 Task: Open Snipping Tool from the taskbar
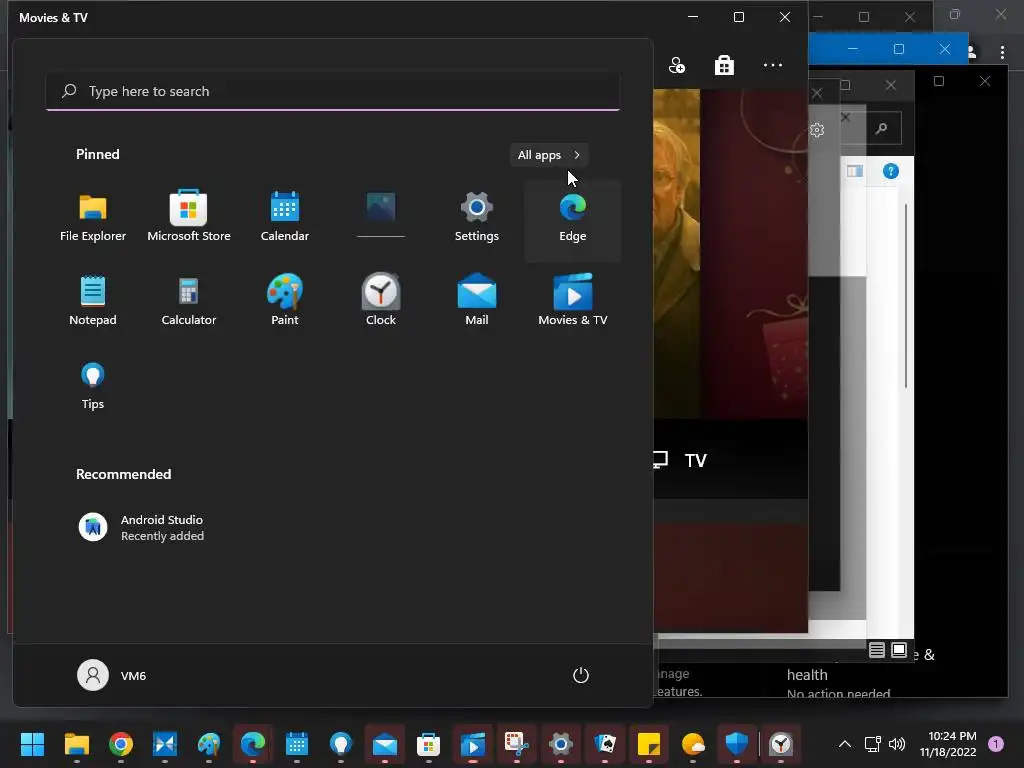pos(517,744)
